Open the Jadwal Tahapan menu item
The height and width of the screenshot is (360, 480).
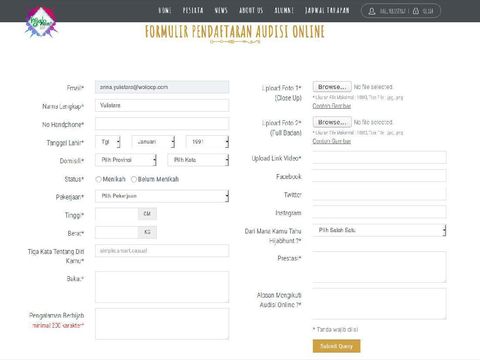[x=327, y=10]
